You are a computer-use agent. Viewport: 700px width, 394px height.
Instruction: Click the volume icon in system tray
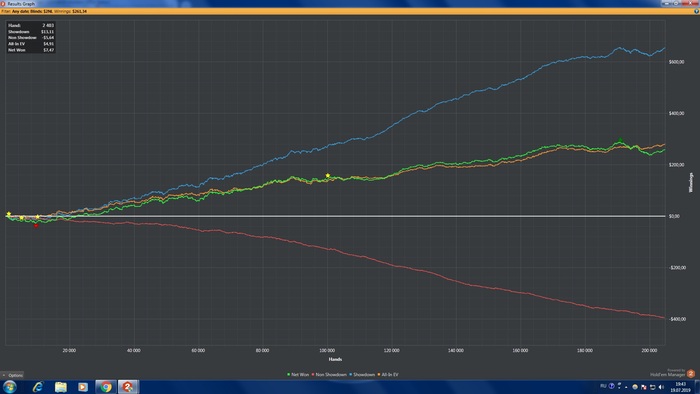661,387
